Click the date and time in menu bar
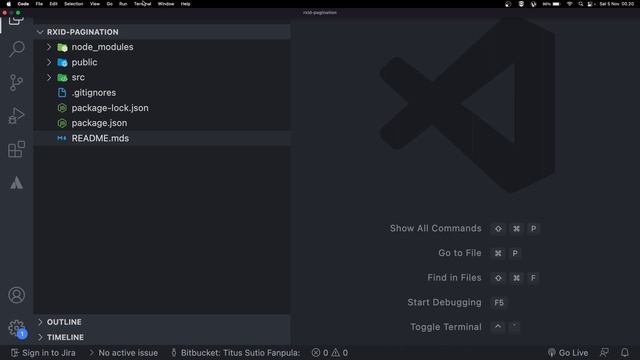This screenshot has height=360, width=640. click(x=616, y=4)
